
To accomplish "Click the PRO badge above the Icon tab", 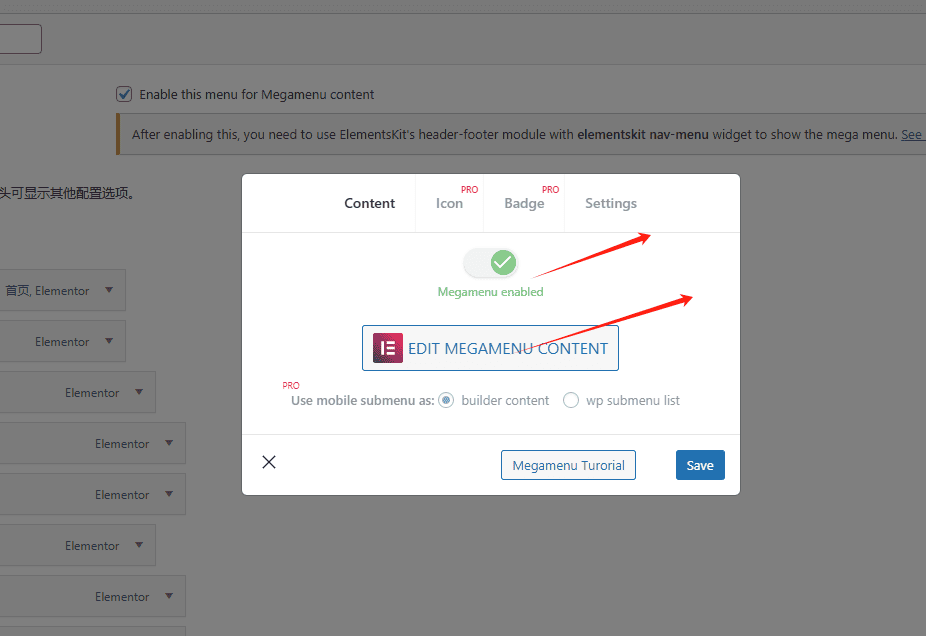I will (469, 190).
